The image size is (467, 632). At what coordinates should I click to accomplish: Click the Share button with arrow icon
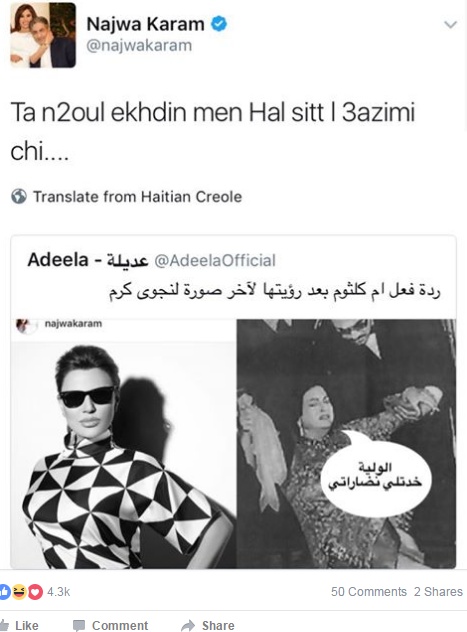[208, 625]
